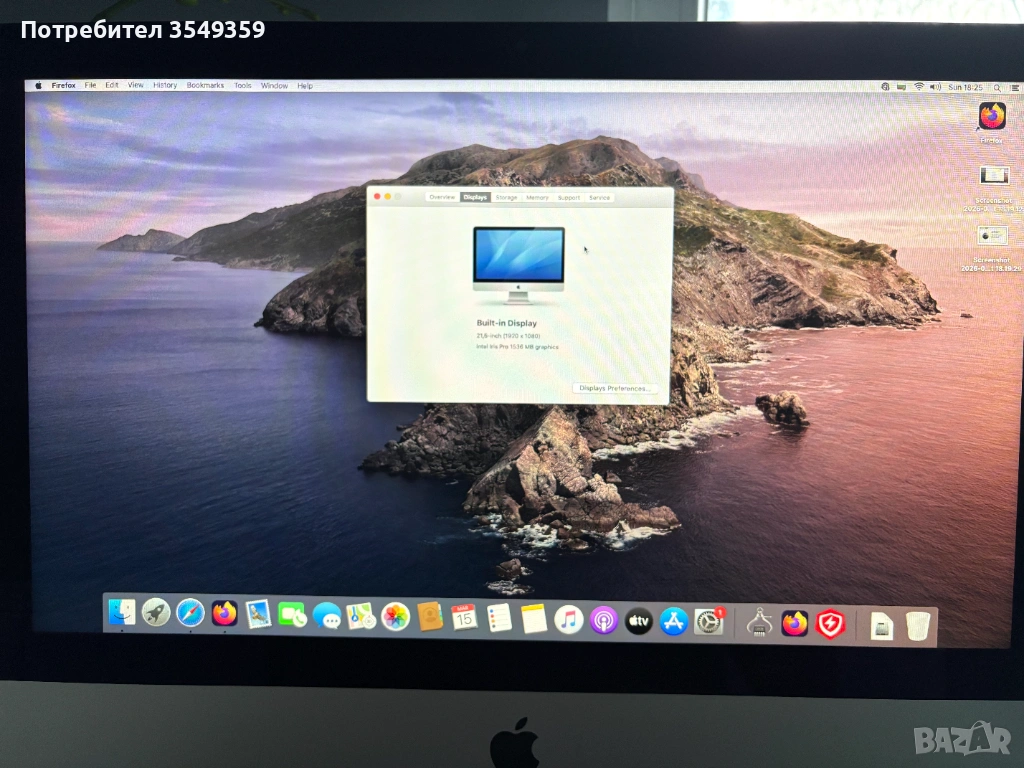The height and width of the screenshot is (768, 1024).
Task: Open the App Store dock icon
Action: (x=673, y=621)
